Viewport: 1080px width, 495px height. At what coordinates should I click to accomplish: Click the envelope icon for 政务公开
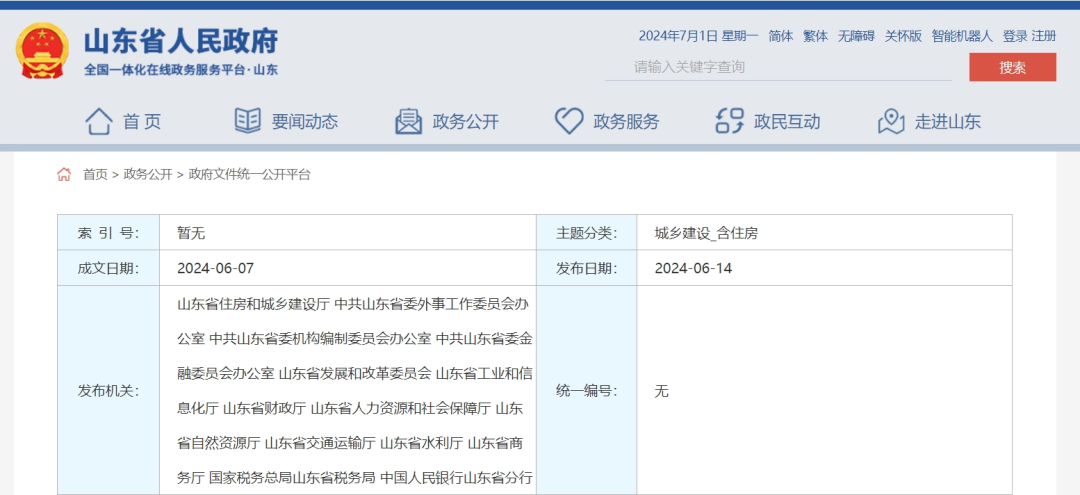(408, 121)
